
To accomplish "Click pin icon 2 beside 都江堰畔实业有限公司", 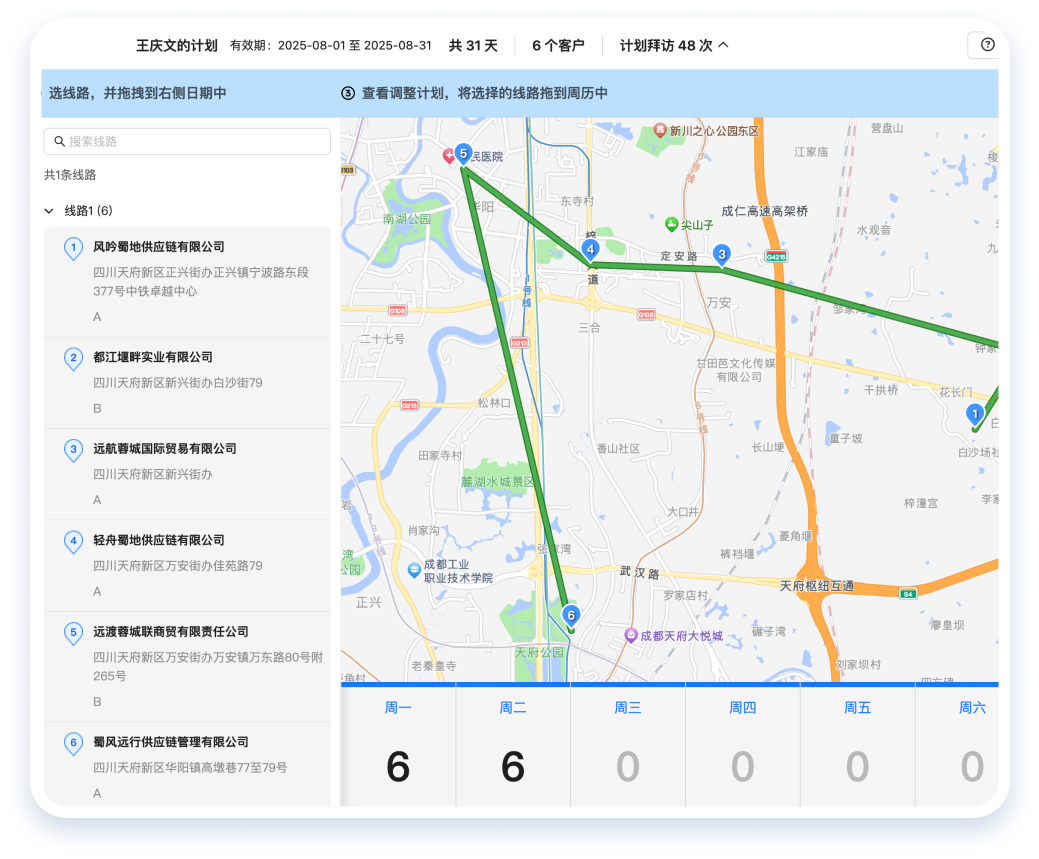I will pos(73,358).
